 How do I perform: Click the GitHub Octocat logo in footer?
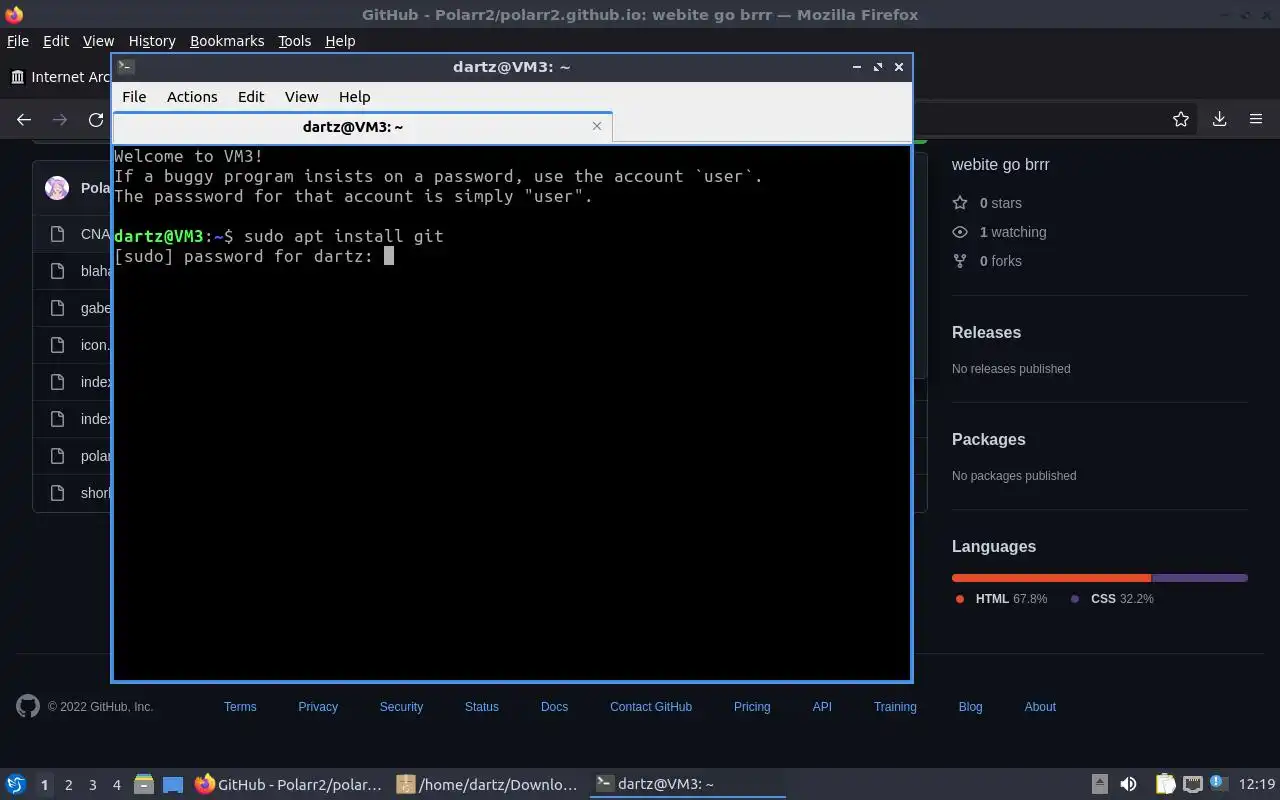(28, 706)
